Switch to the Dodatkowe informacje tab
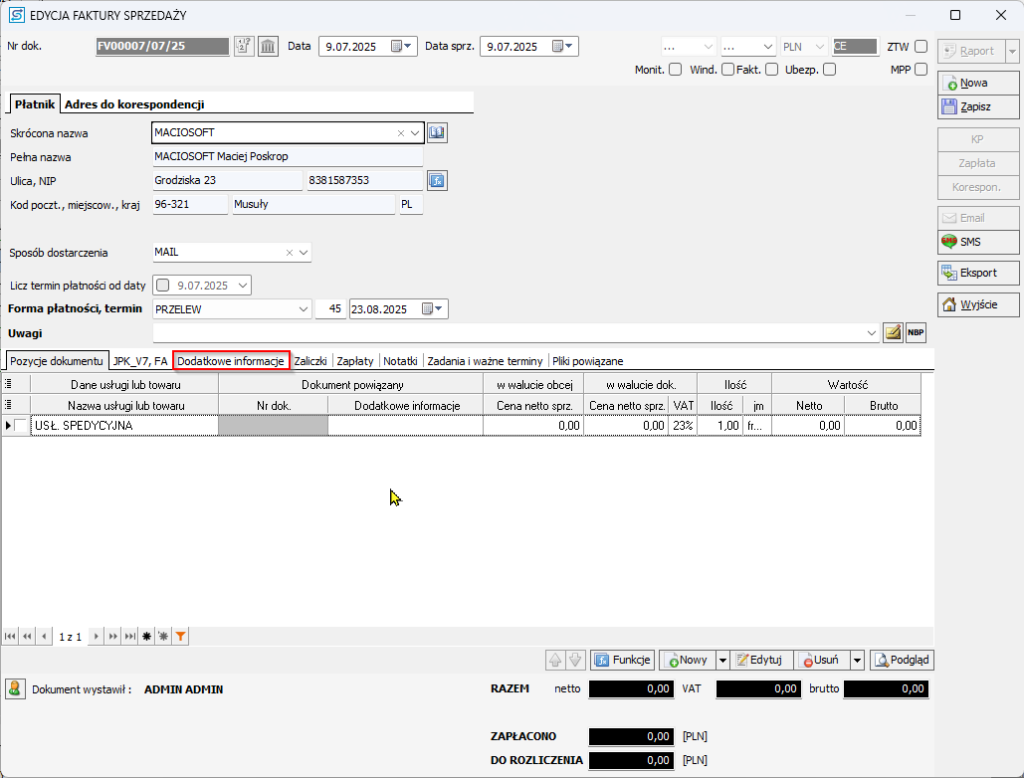The image size is (1024, 778). point(231,360)
